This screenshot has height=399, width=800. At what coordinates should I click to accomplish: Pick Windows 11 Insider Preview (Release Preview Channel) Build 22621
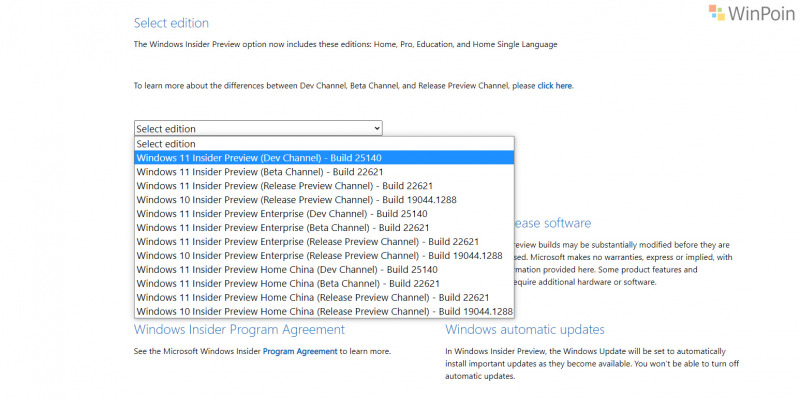point(324,186)
